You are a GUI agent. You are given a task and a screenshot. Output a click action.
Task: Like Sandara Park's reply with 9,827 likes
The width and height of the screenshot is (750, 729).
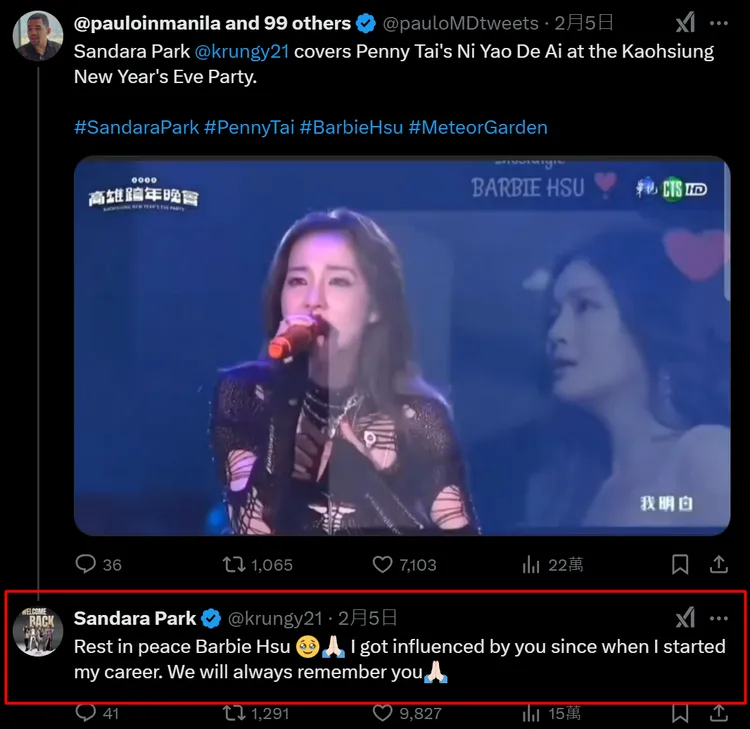pyautogui.click(x=382, y=713)
